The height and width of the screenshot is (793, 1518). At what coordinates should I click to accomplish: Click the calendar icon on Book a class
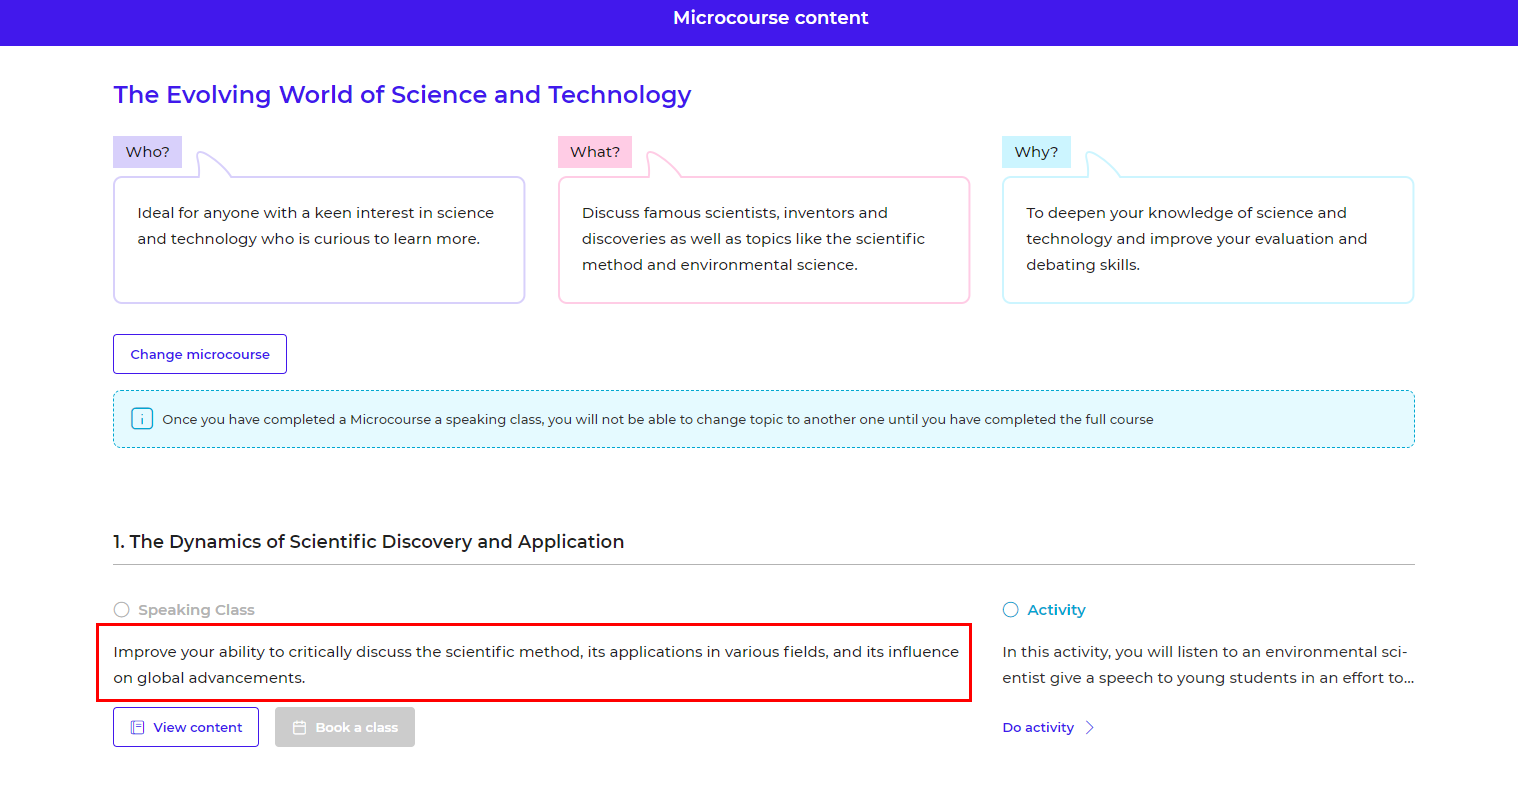pyautogui.click(x=298, y=727)
